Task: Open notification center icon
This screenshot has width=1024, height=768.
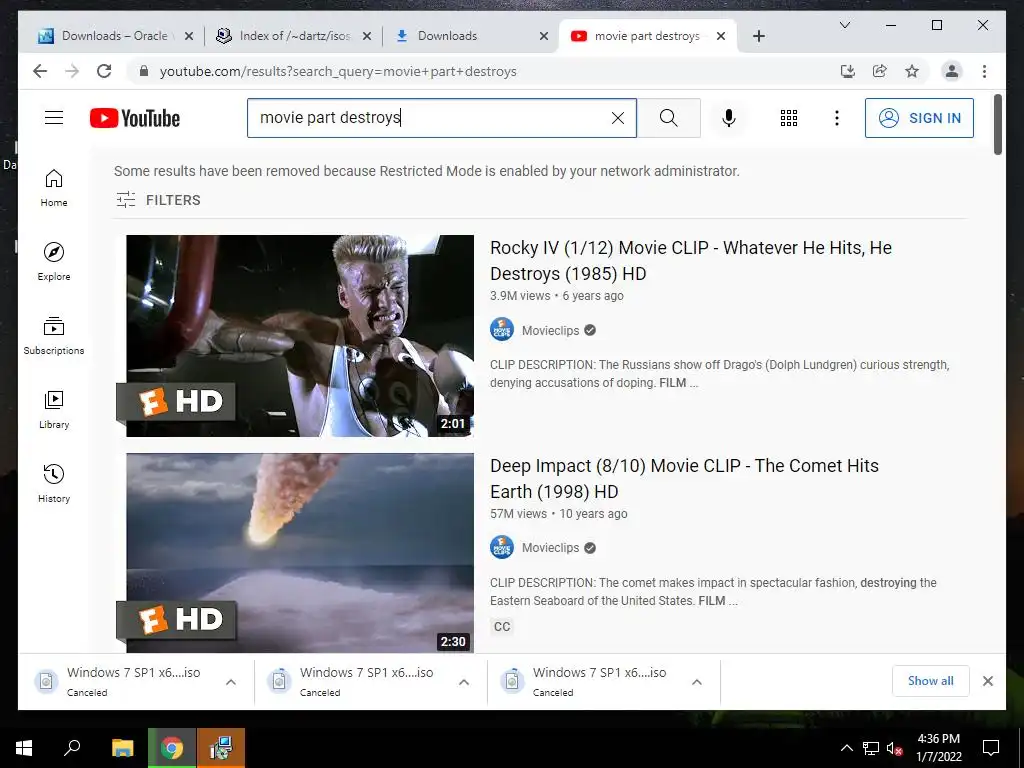Action: point(991,748)
